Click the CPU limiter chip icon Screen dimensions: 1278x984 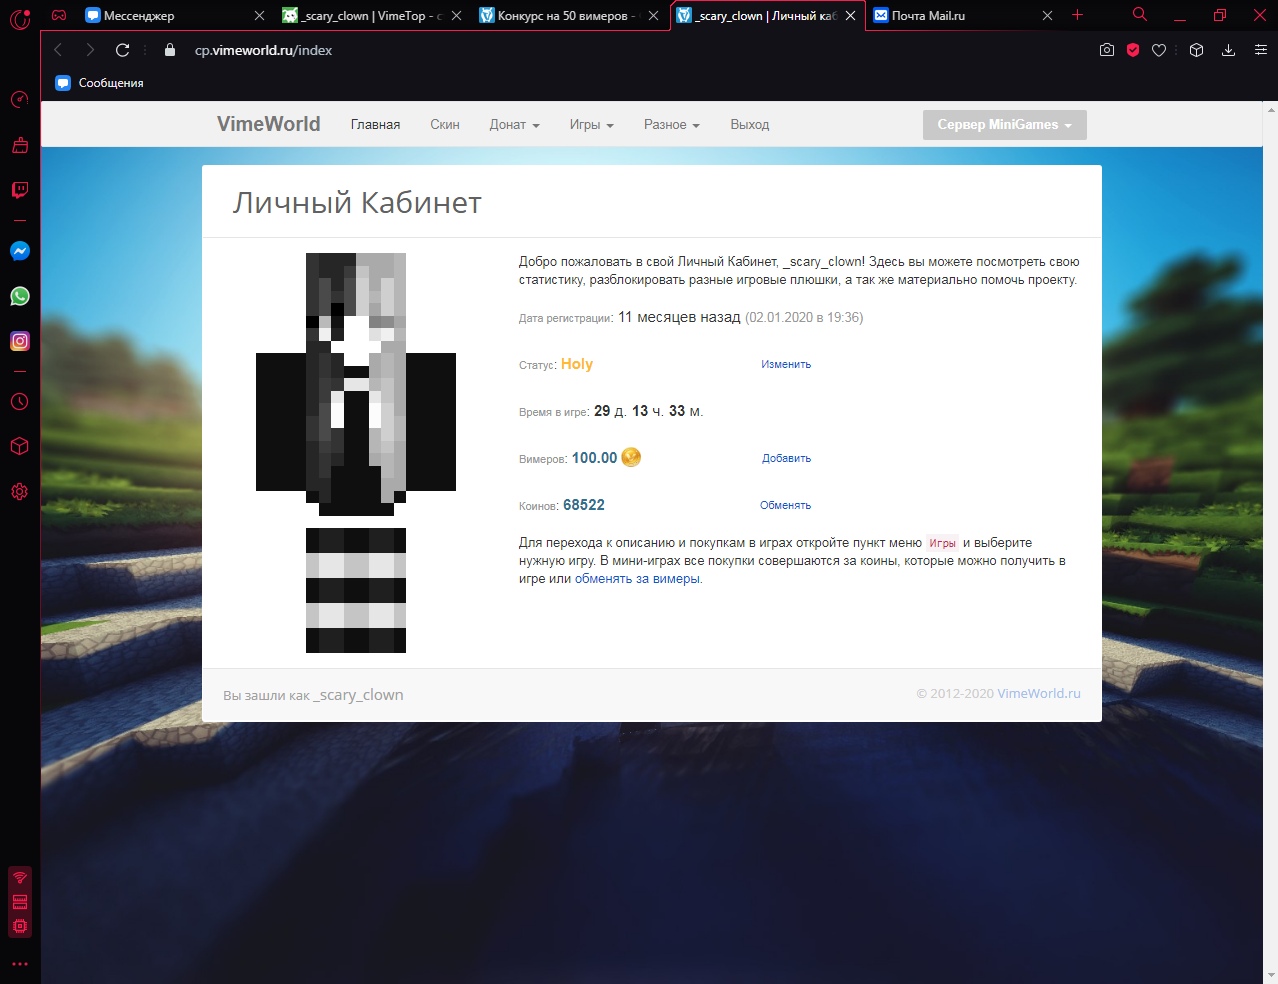pos(20,926)
